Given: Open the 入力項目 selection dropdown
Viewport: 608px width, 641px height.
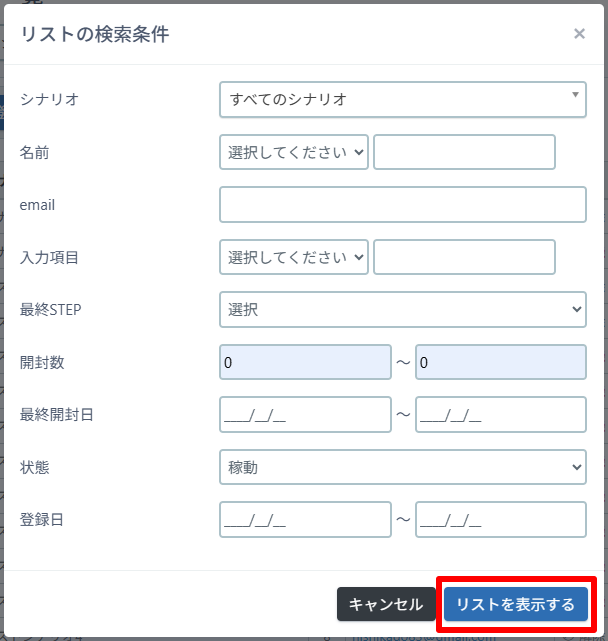Looking at the screenshot, I should (x=294, y=257).
